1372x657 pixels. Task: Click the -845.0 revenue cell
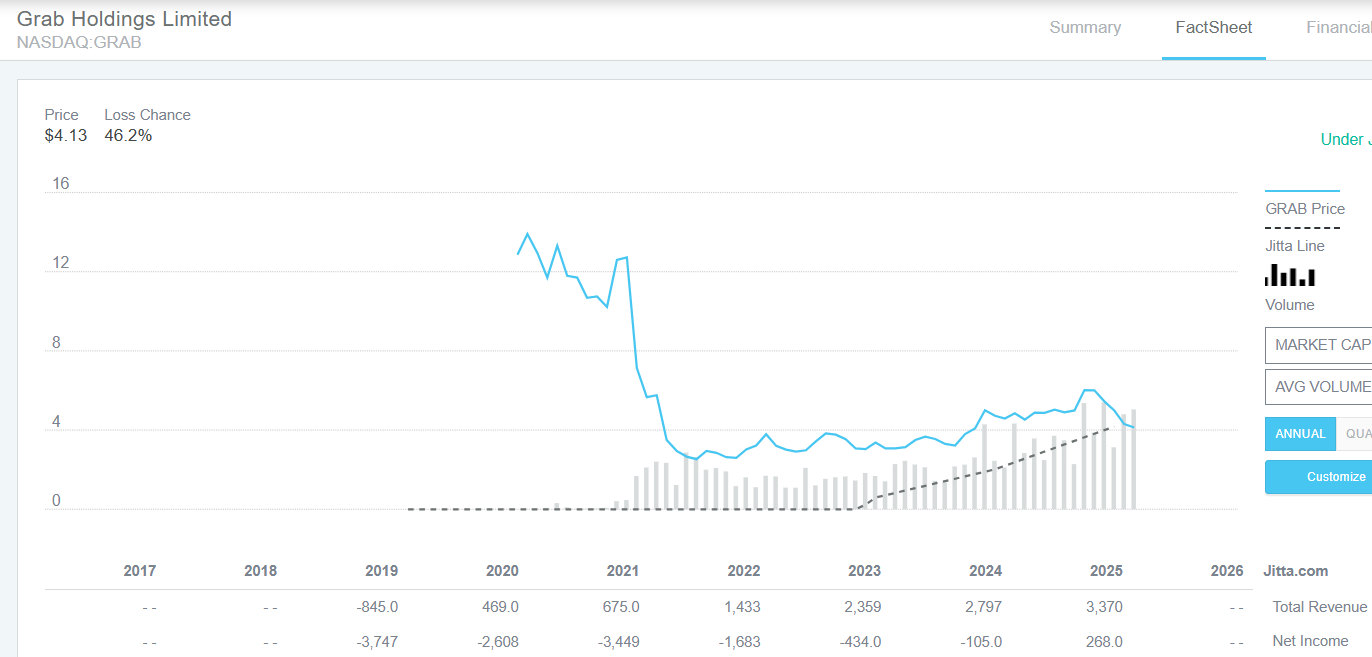[377, 607]
